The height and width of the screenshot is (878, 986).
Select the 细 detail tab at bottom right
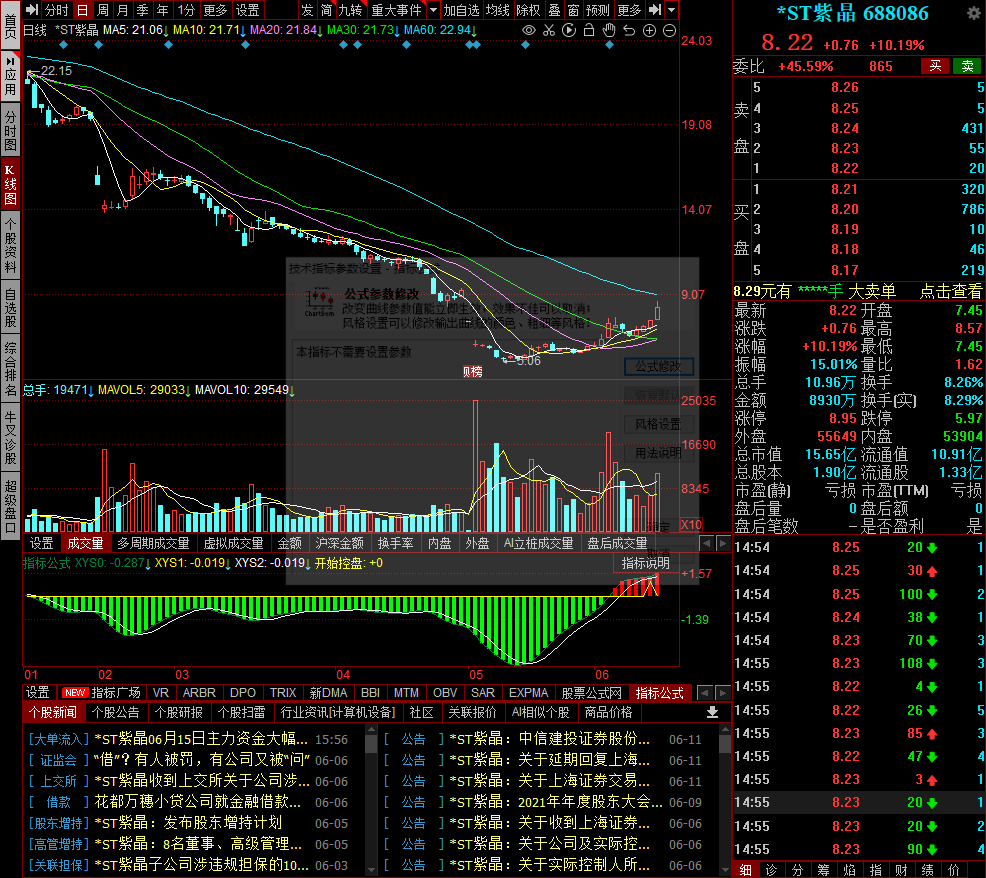pos(746,870)
